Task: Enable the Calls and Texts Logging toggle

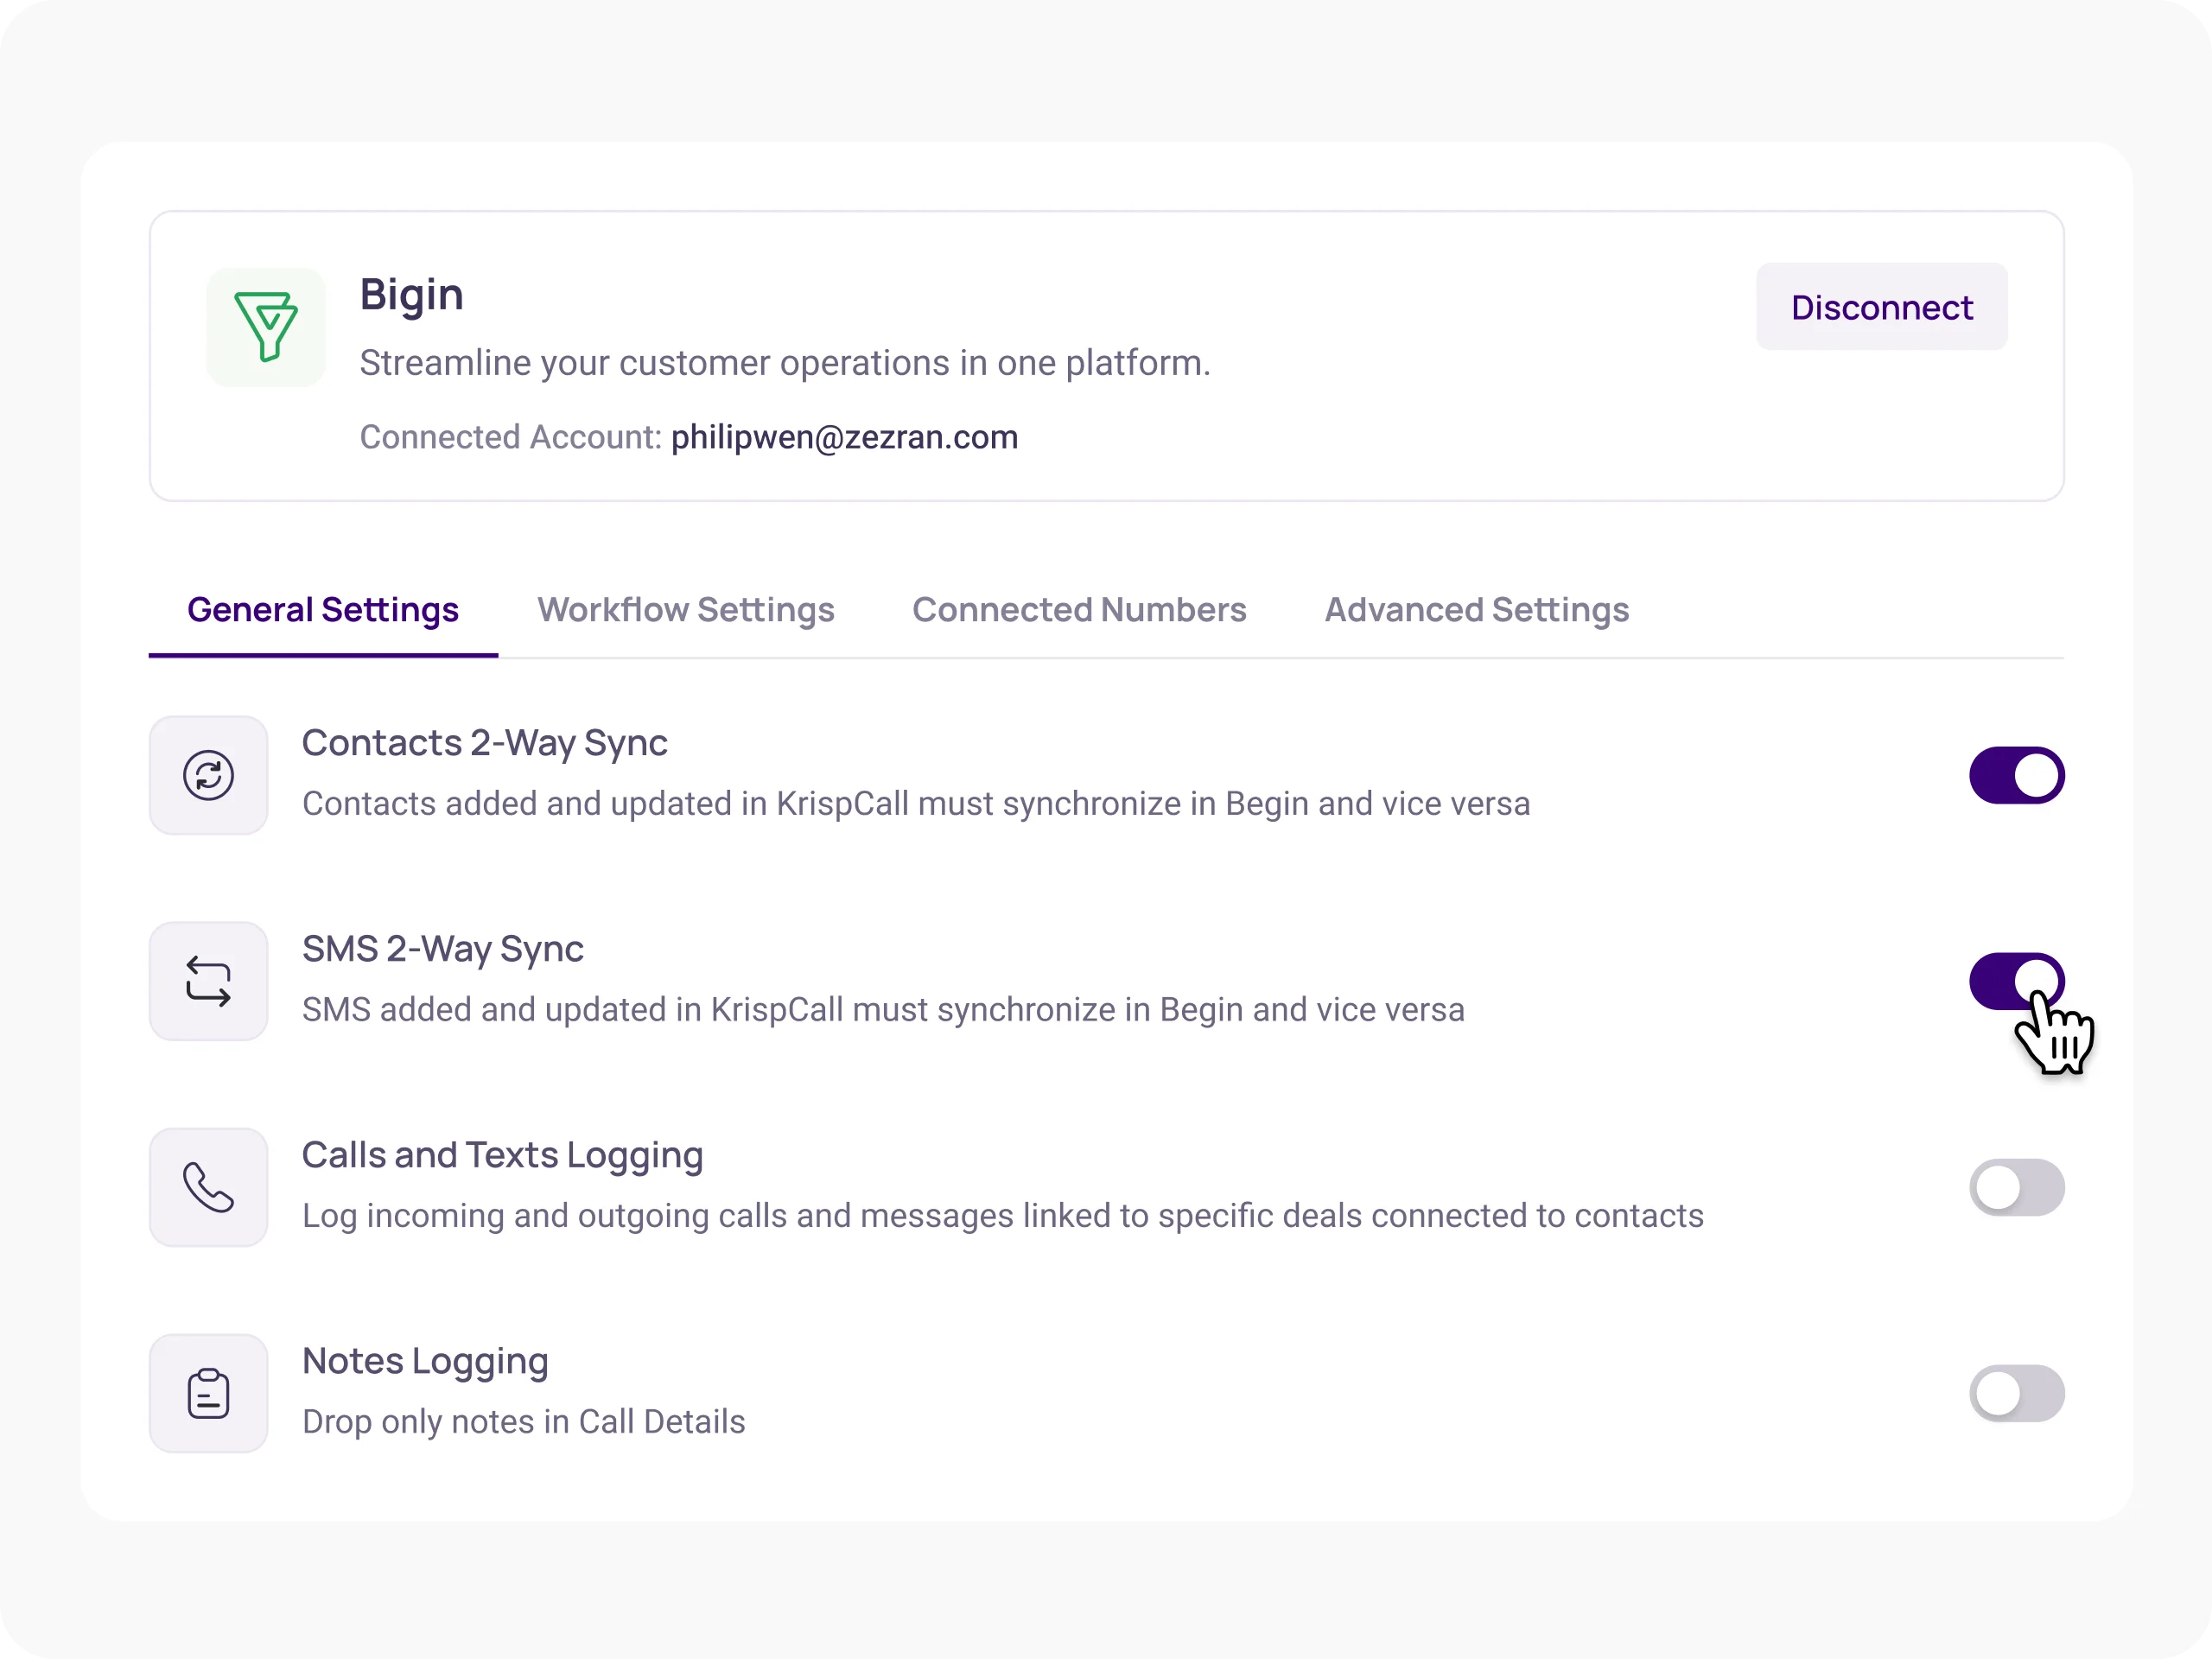Action: (2017, 1187)
